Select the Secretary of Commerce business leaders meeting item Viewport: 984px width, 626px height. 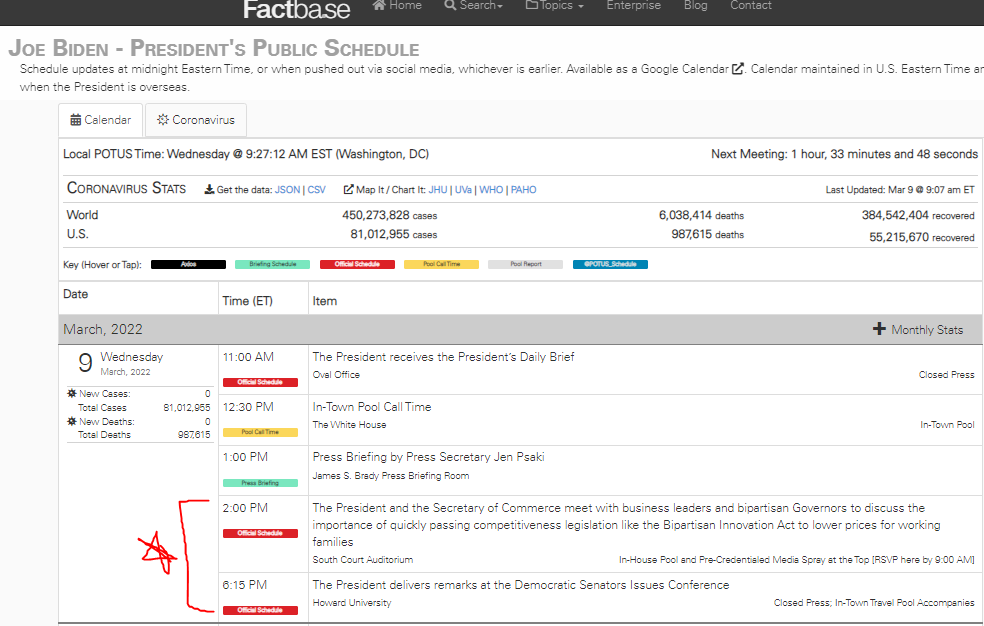pyautogui.click(x=626, y=525)
